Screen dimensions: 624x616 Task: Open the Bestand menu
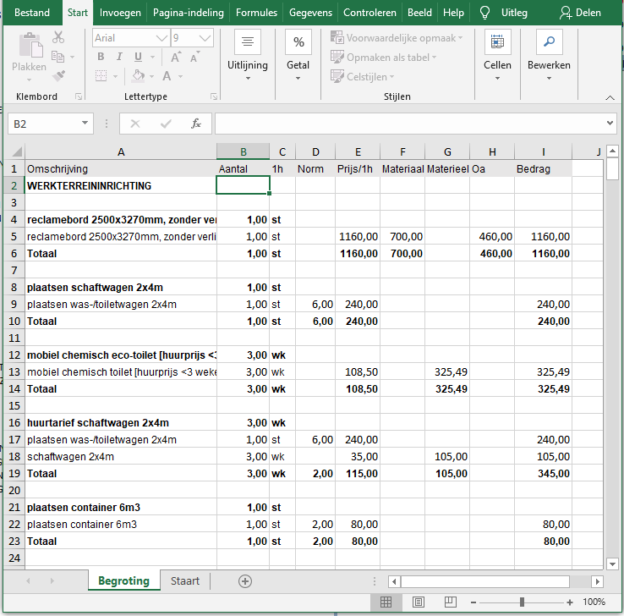tap(32, 13)
